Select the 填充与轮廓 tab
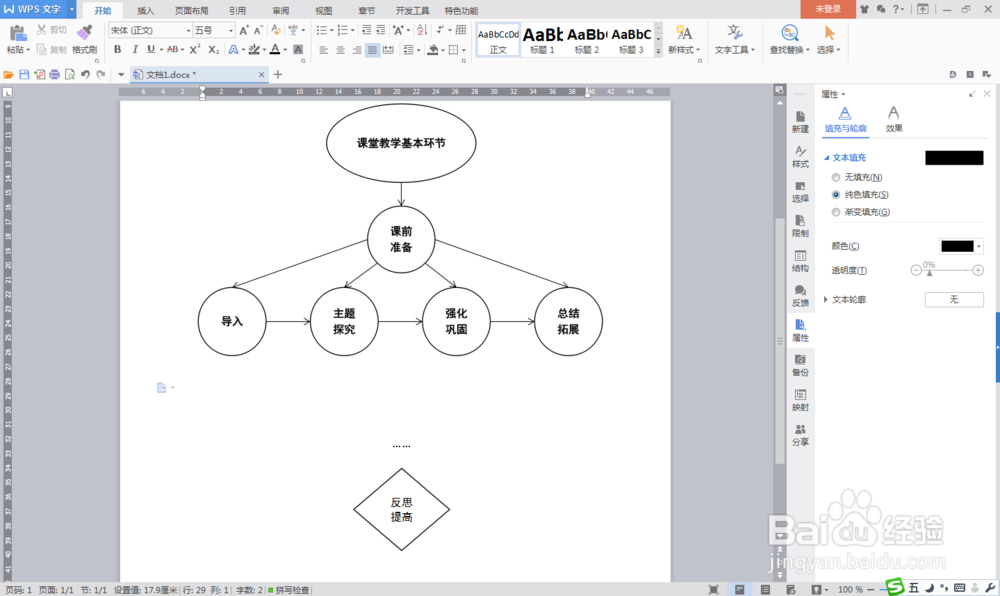1000x596 pixels. (846, 119)
